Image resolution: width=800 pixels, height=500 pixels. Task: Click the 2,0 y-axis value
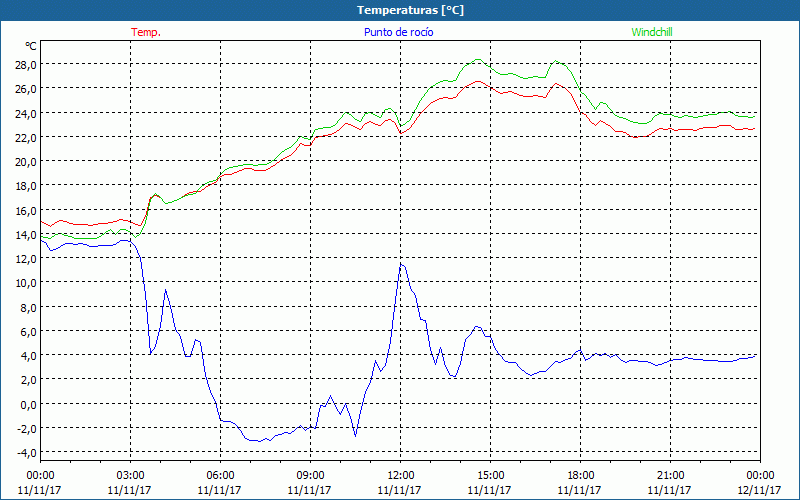click(29, 380)
